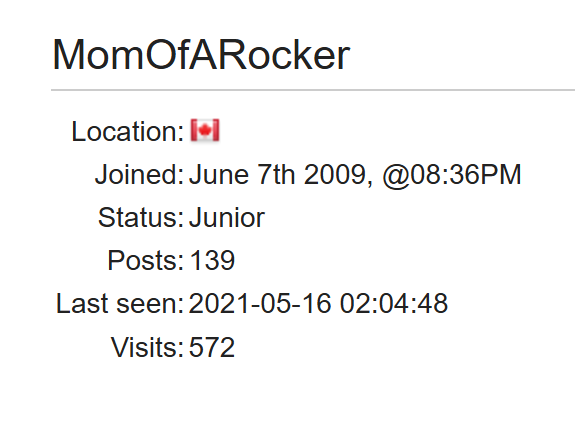Click the join time @08:36PM
Viewport: 575px width, 441px height.
coord(452,175)
